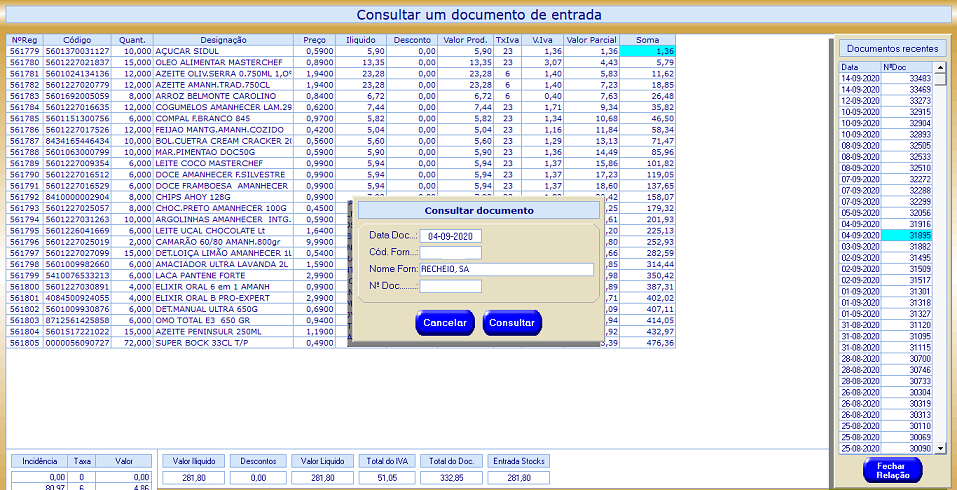Click the Consultar button in dialog

pyautogui.click(x=512, y=323)
